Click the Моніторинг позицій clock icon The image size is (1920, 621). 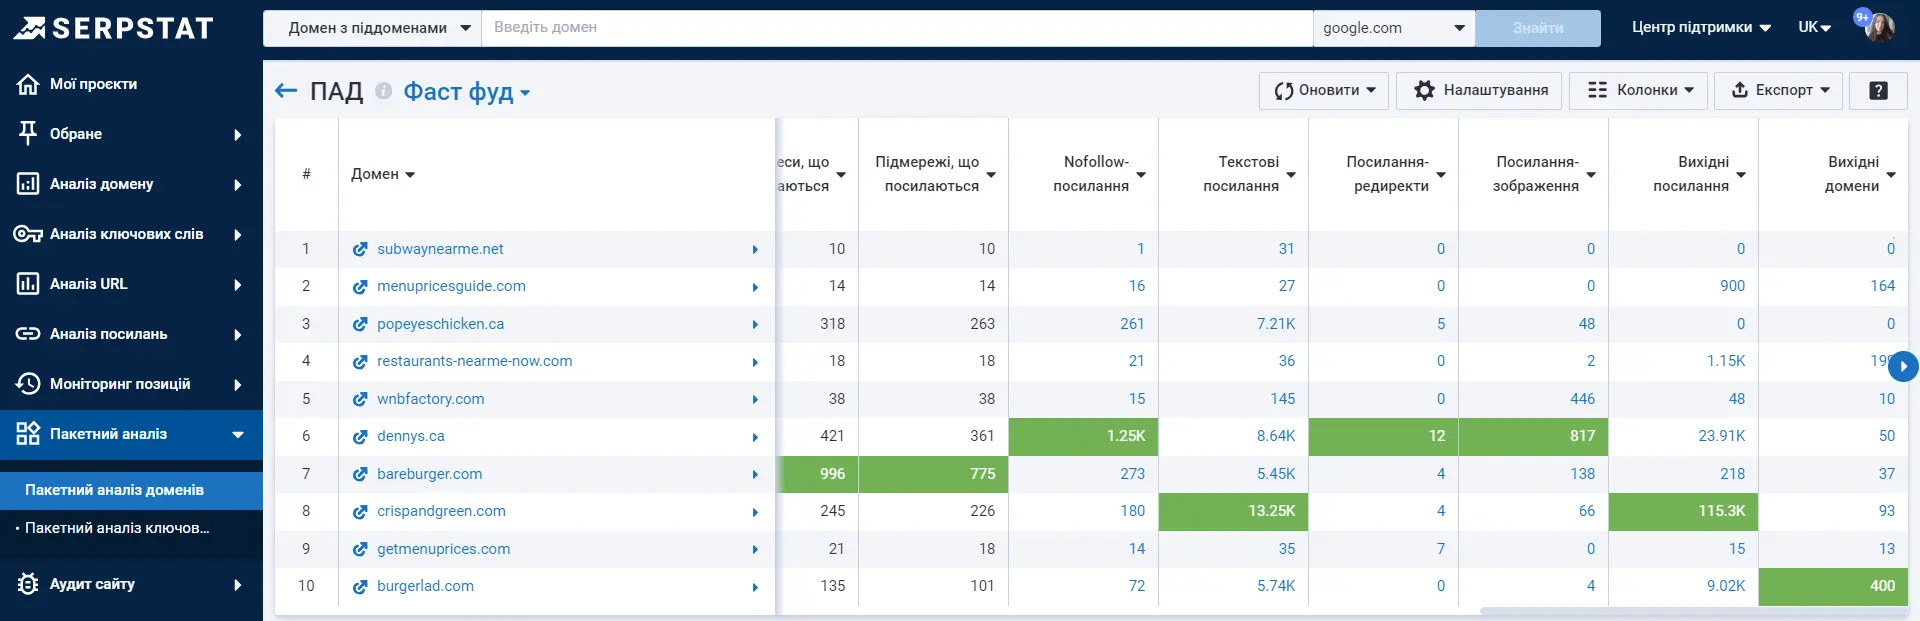[x=28, y=384]
